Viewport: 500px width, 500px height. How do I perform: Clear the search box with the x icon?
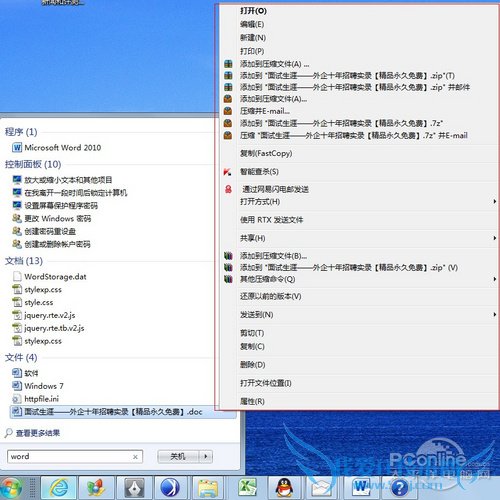[135, 457]
